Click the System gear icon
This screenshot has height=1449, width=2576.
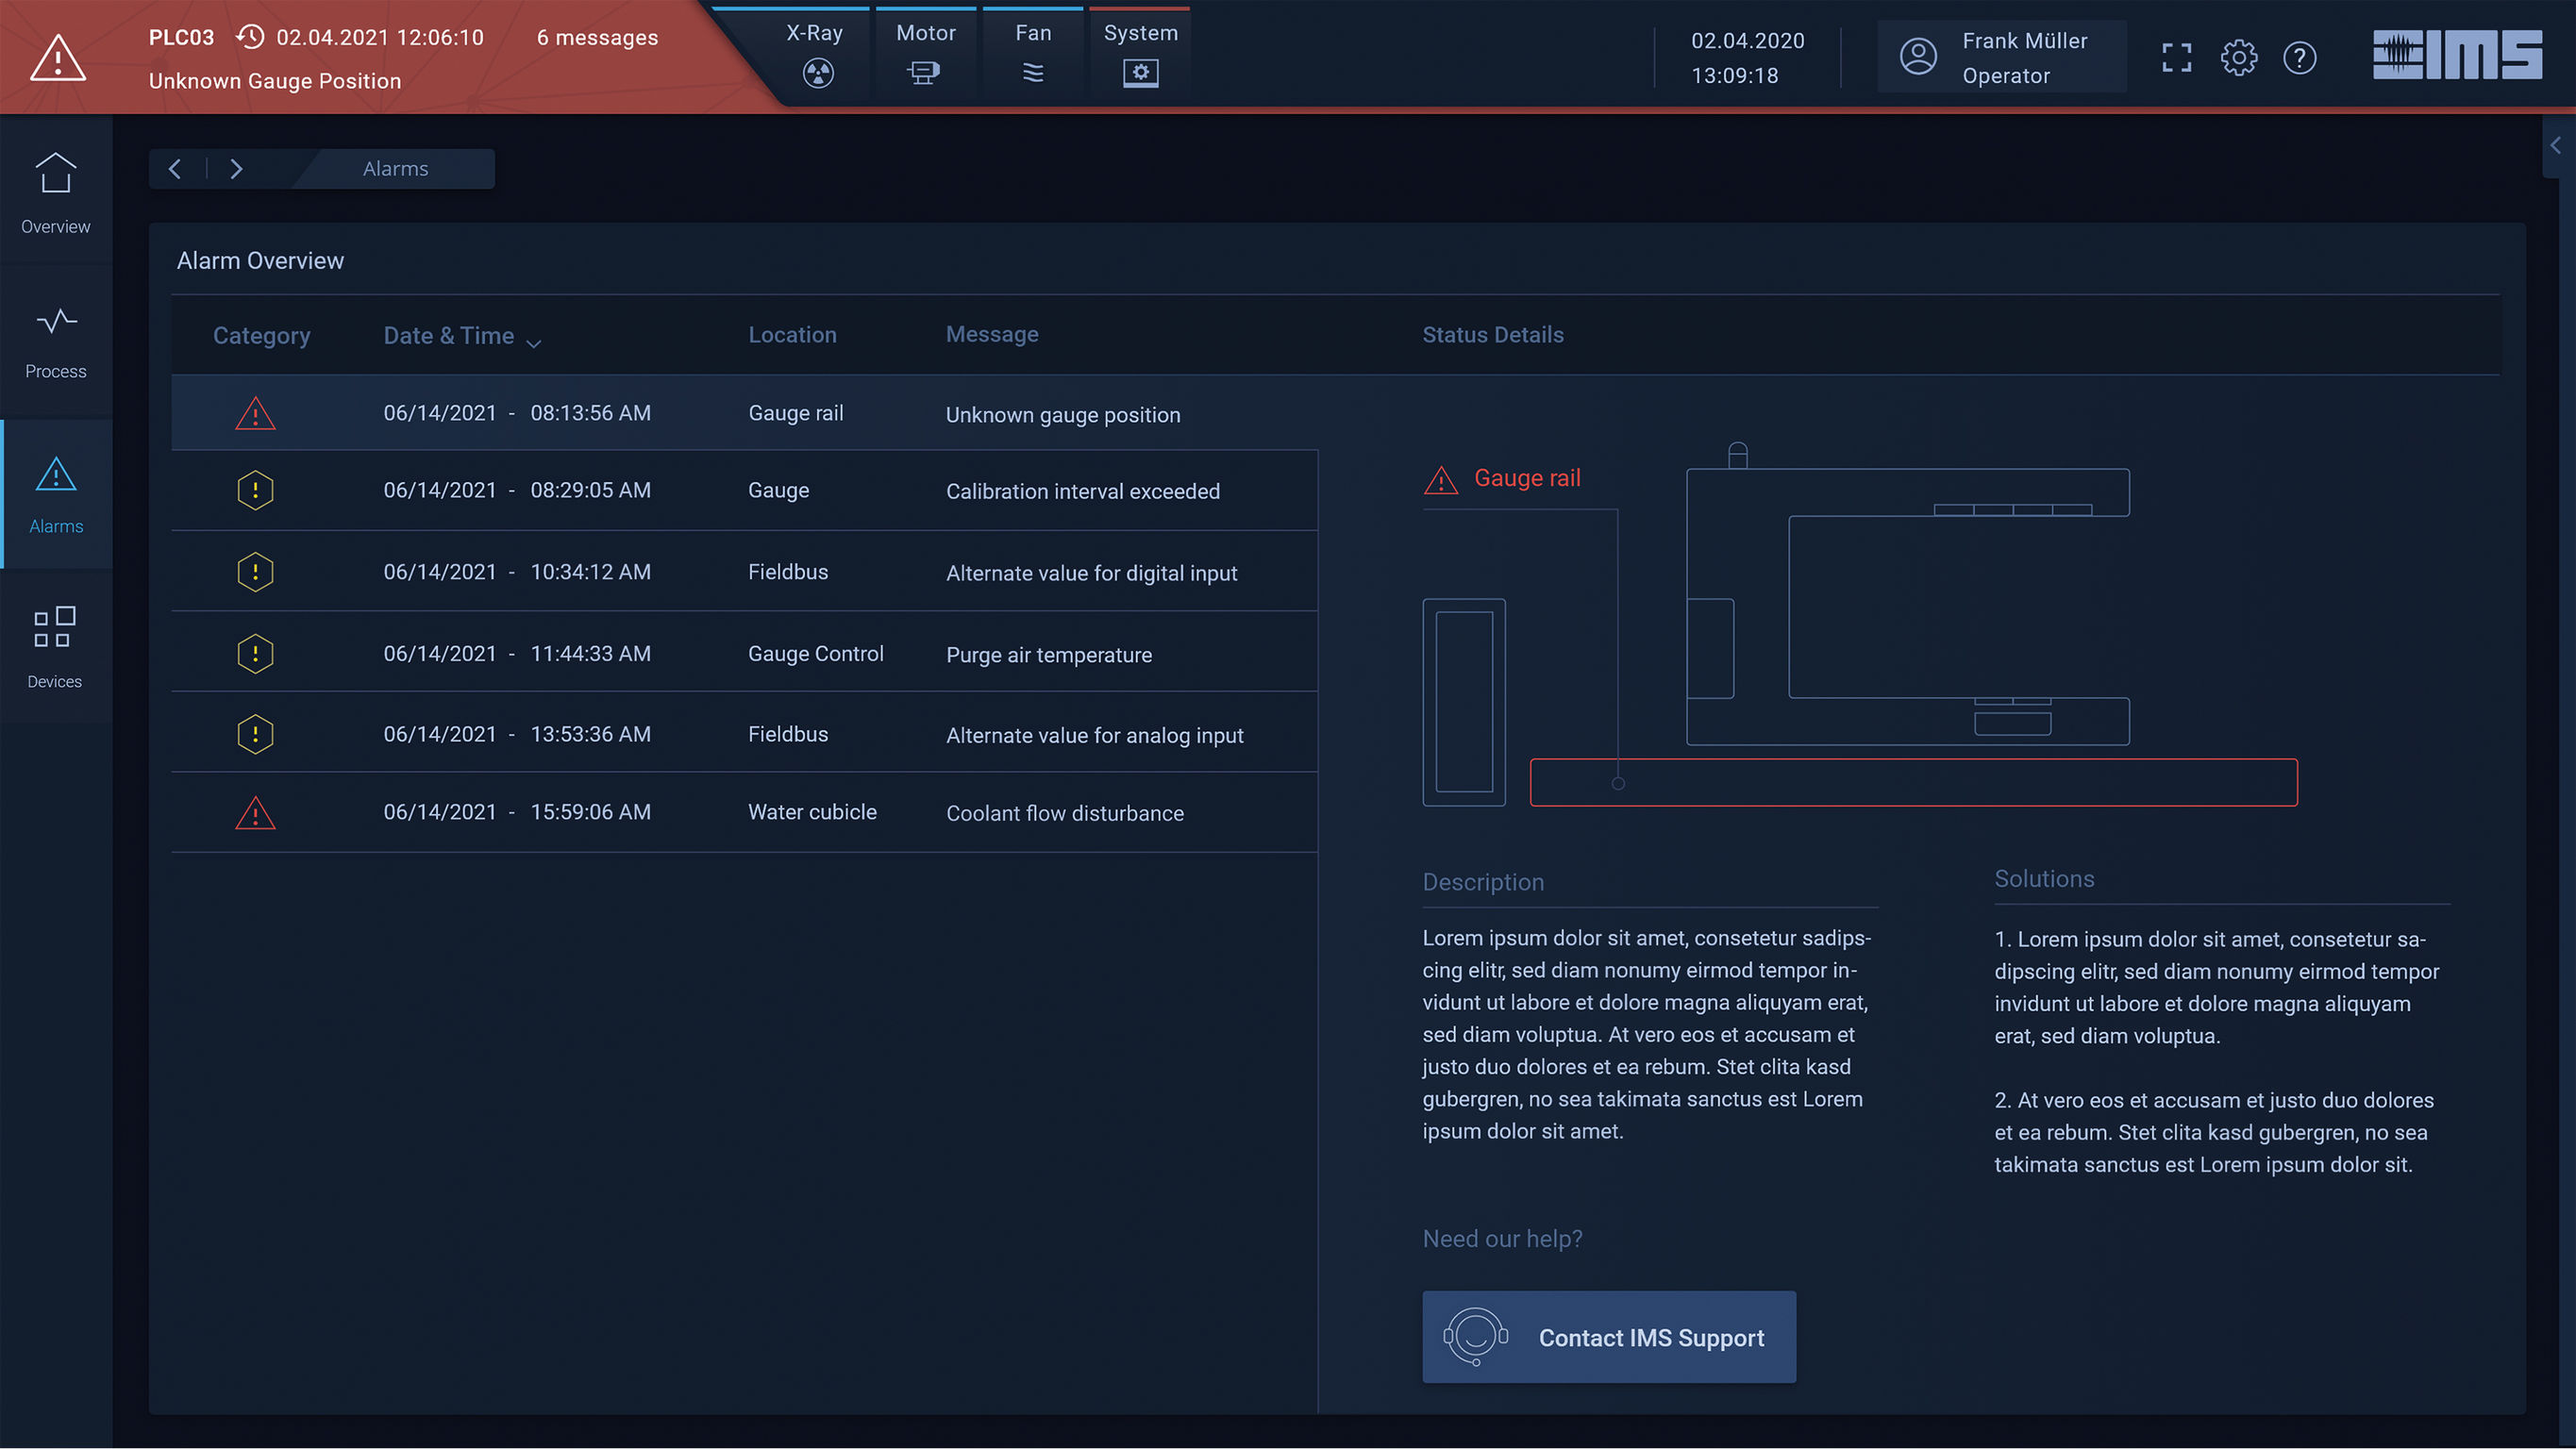click(x=1140, y=72)
